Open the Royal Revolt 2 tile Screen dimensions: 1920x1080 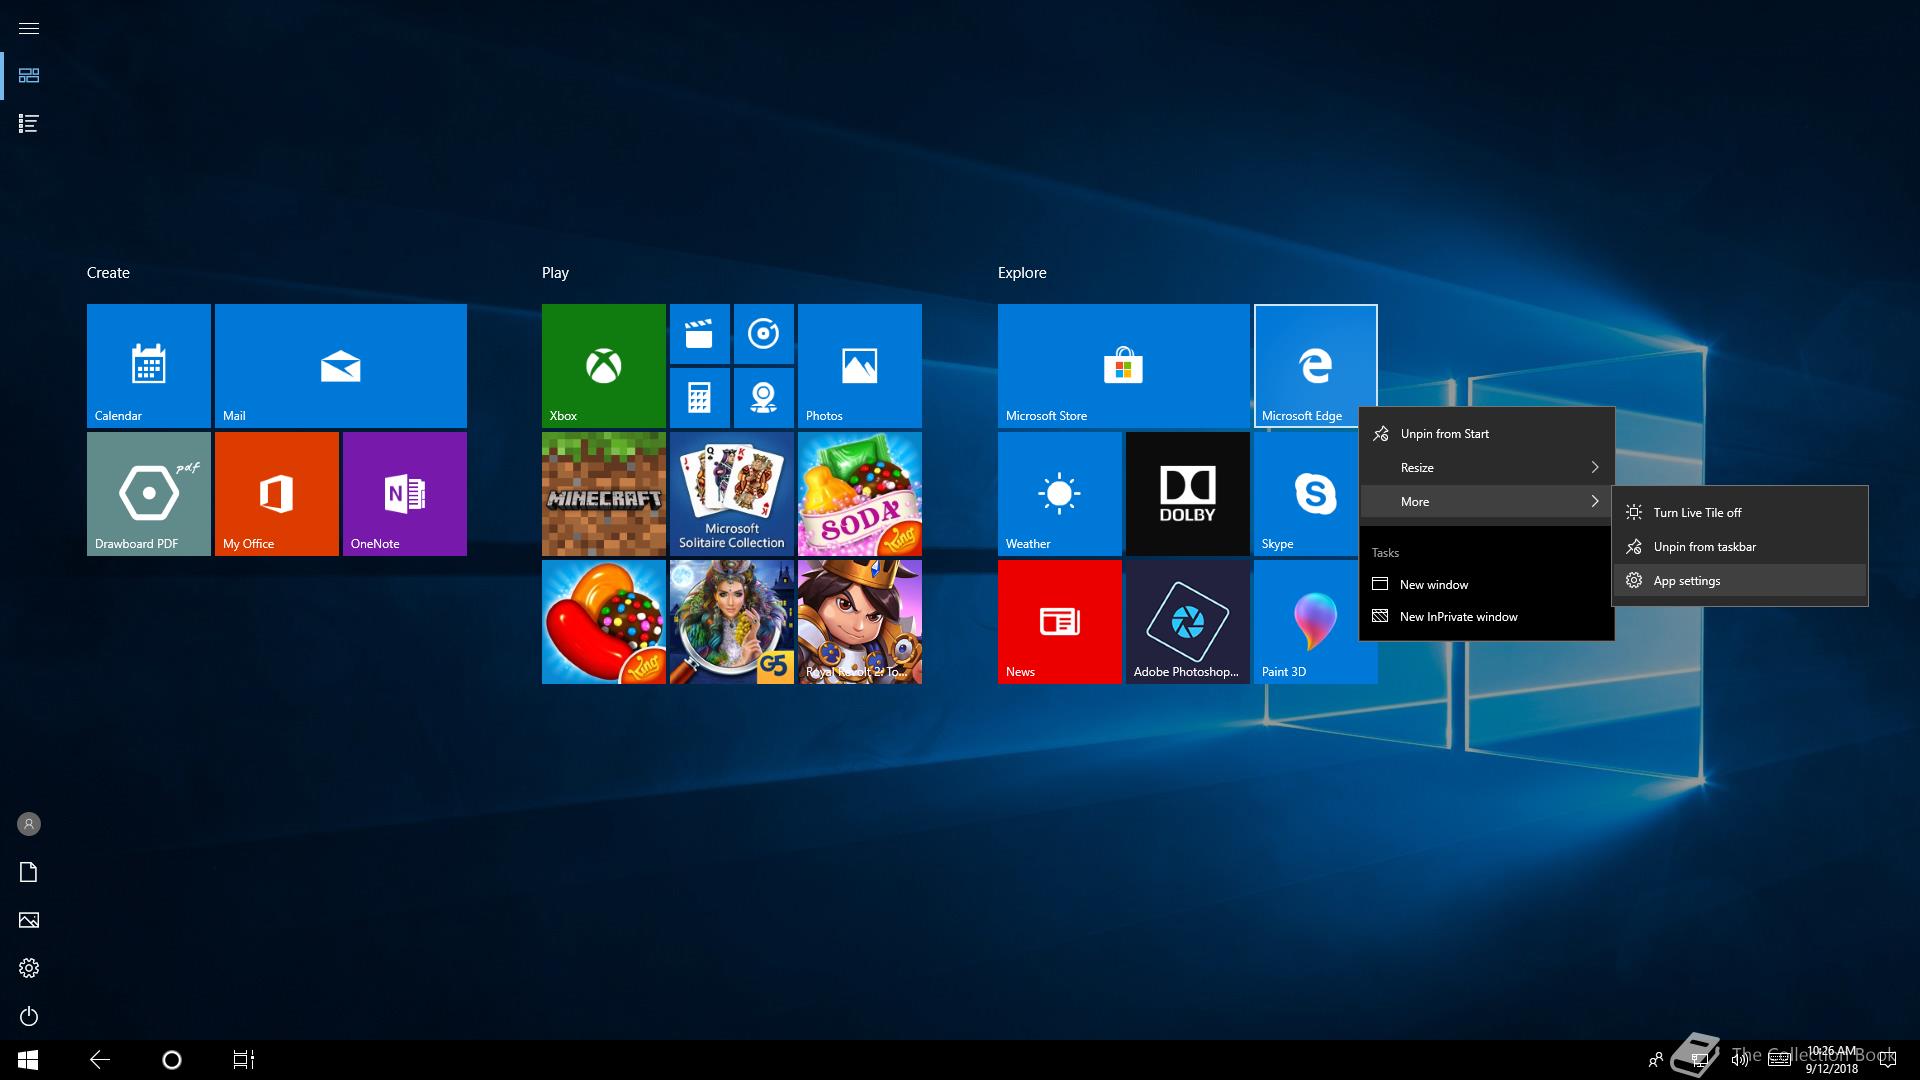coord(860,622)
